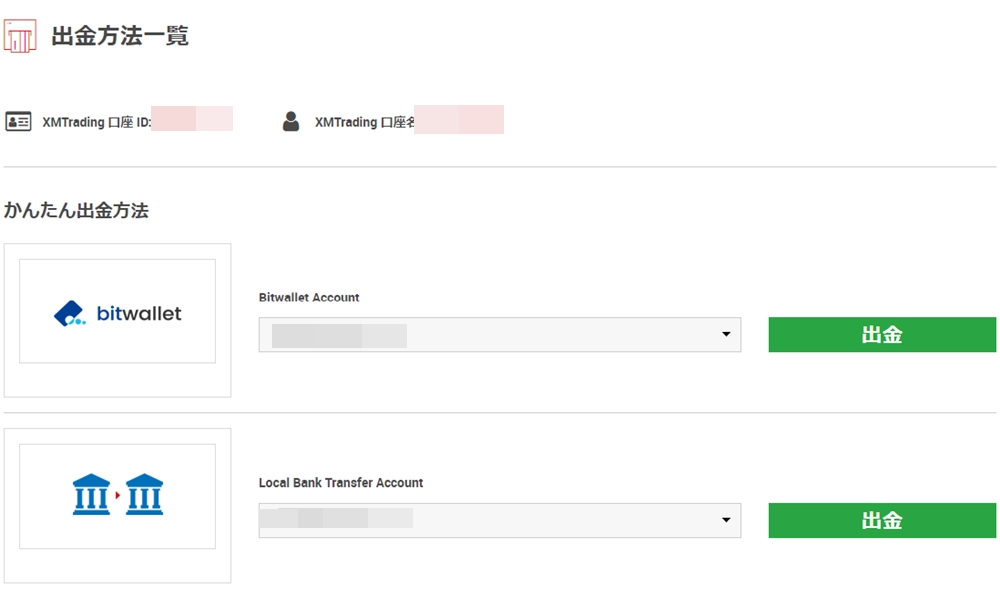
Task: Click the XMTrading 口座名 label
Action: [x=364, y=122]
